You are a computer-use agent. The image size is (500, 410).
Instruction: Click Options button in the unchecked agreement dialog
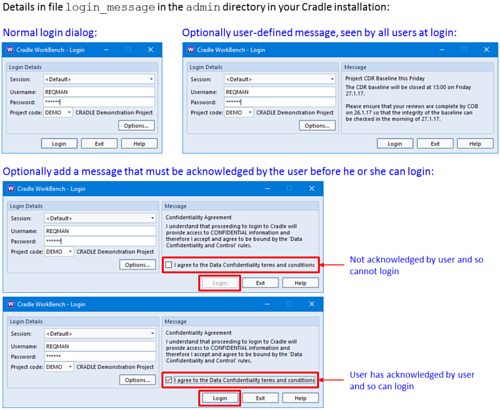click(137, 265)
